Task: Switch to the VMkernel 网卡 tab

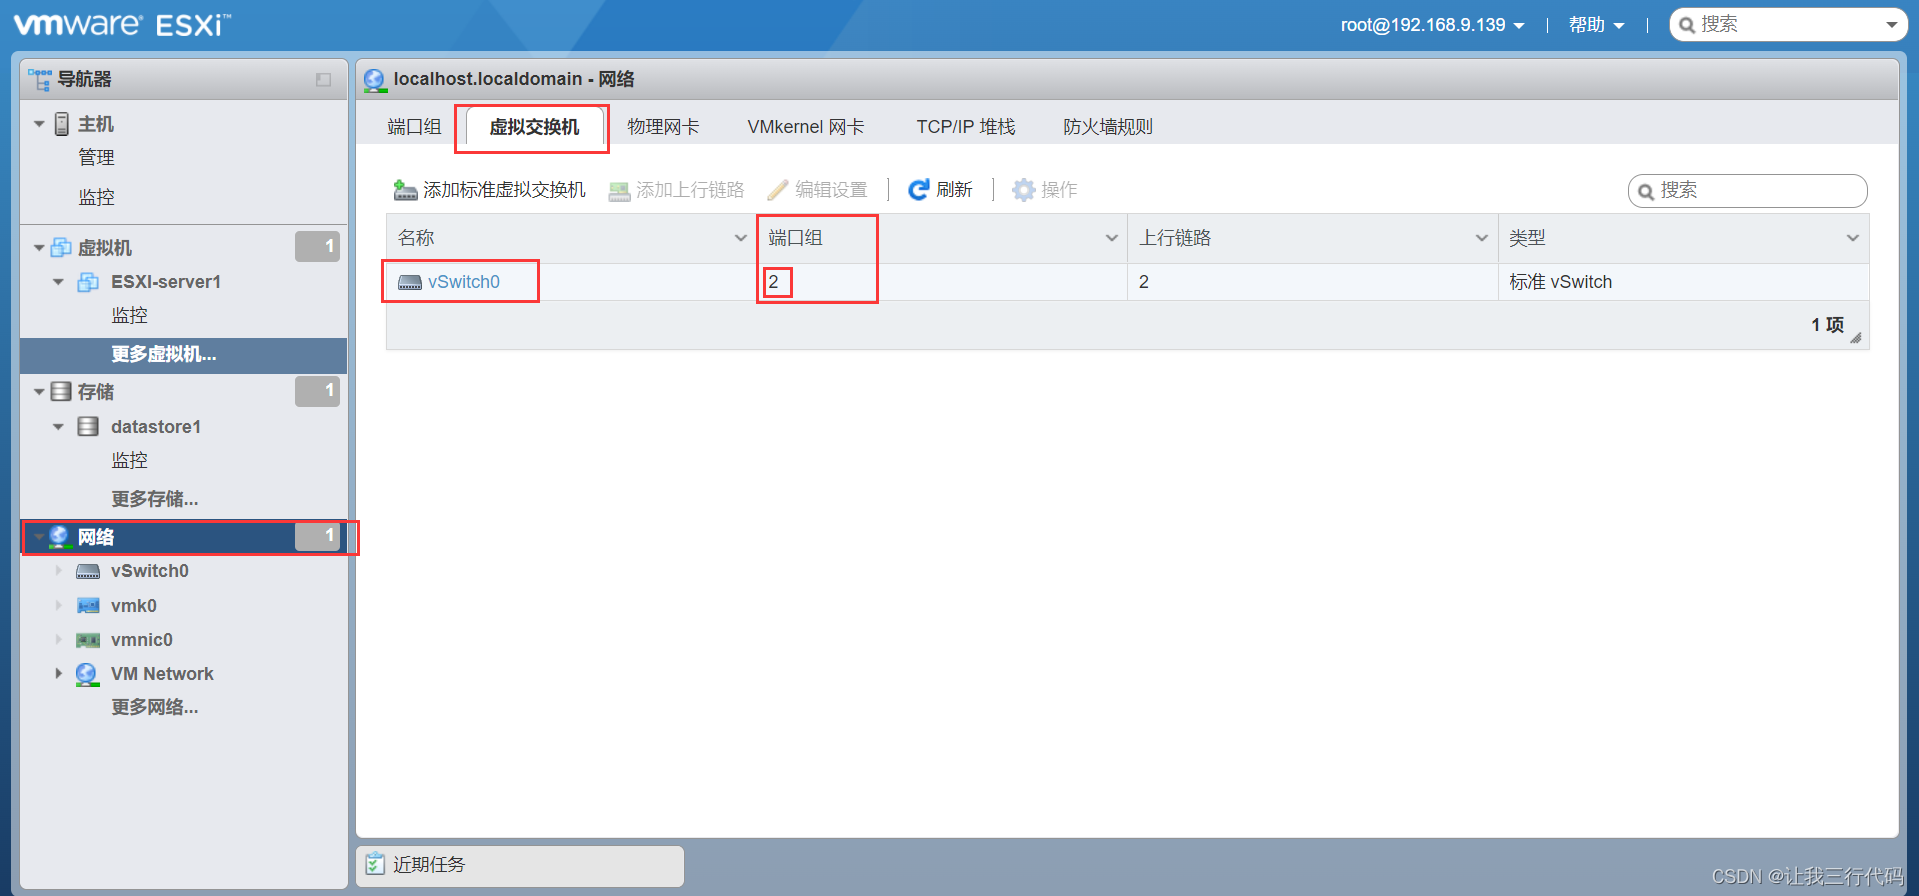Action: [806, 127]
